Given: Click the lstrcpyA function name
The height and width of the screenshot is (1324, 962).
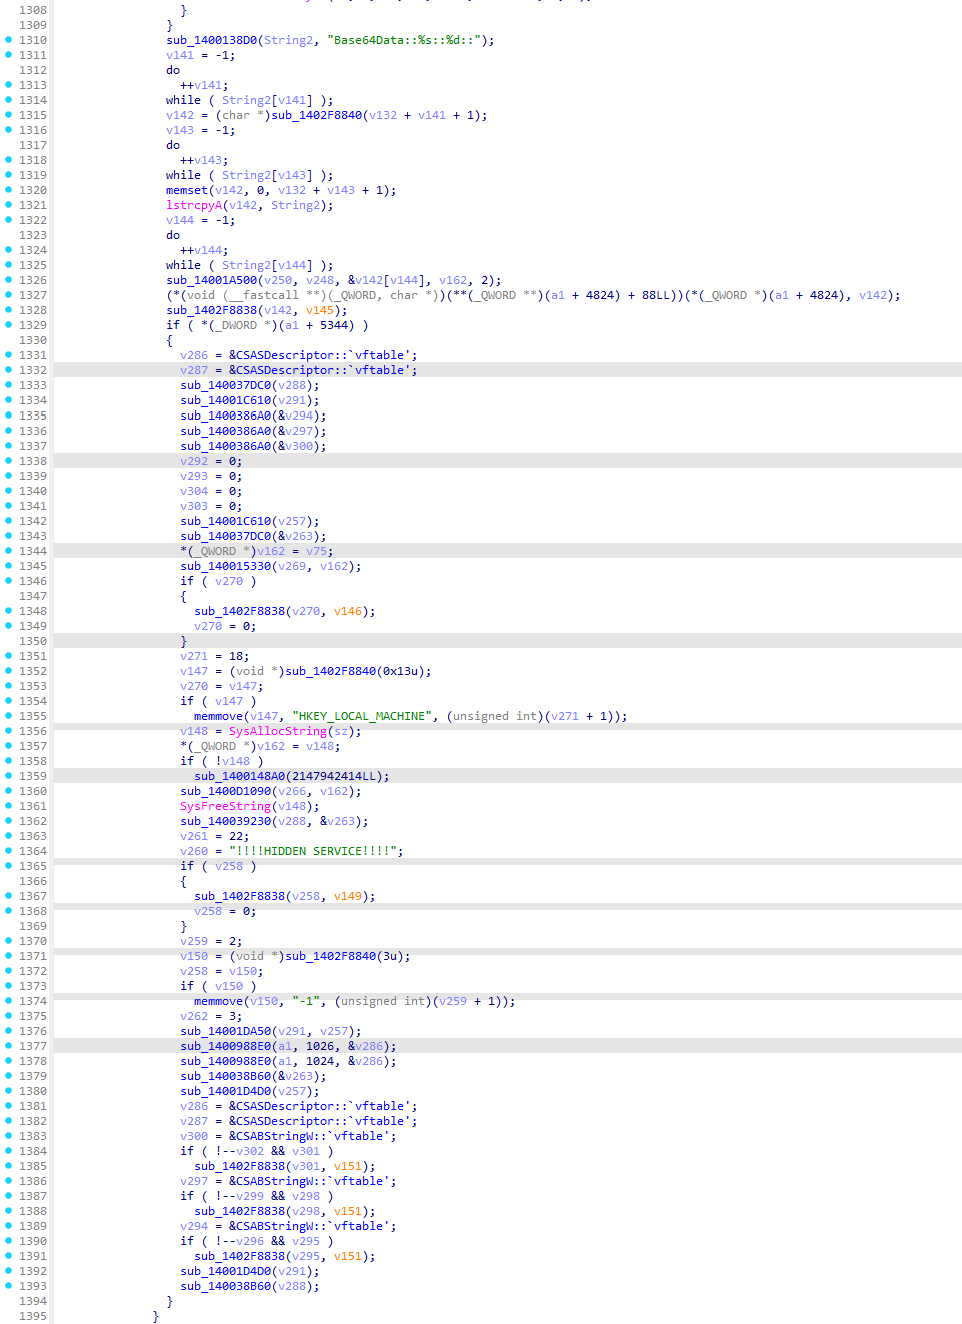Looking at the screenshot, I should coord(194,205).
